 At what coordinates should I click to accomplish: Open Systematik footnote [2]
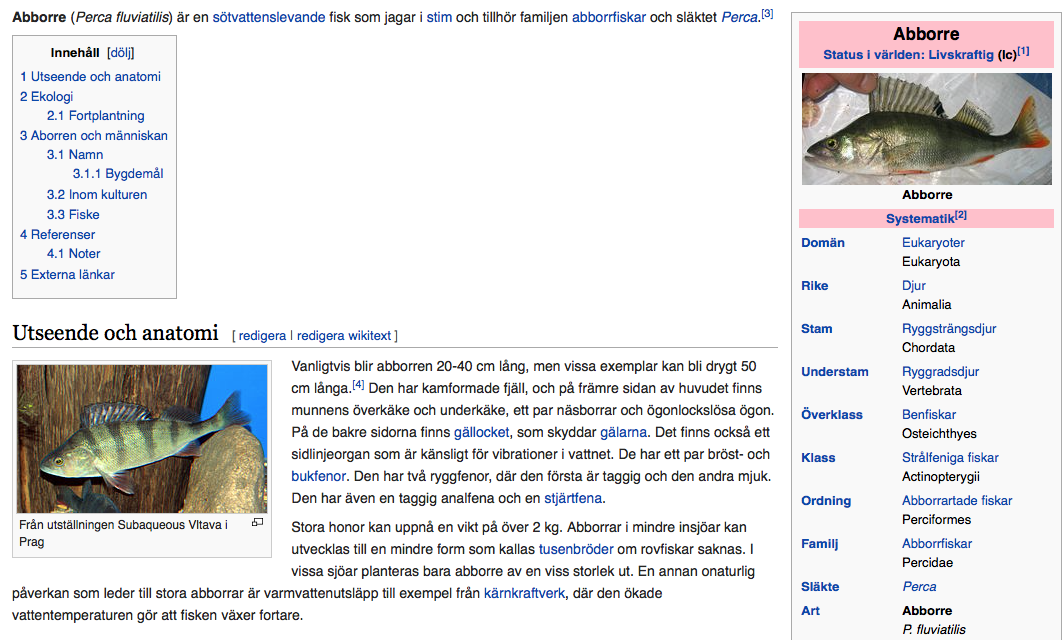(x=961, y=215)
